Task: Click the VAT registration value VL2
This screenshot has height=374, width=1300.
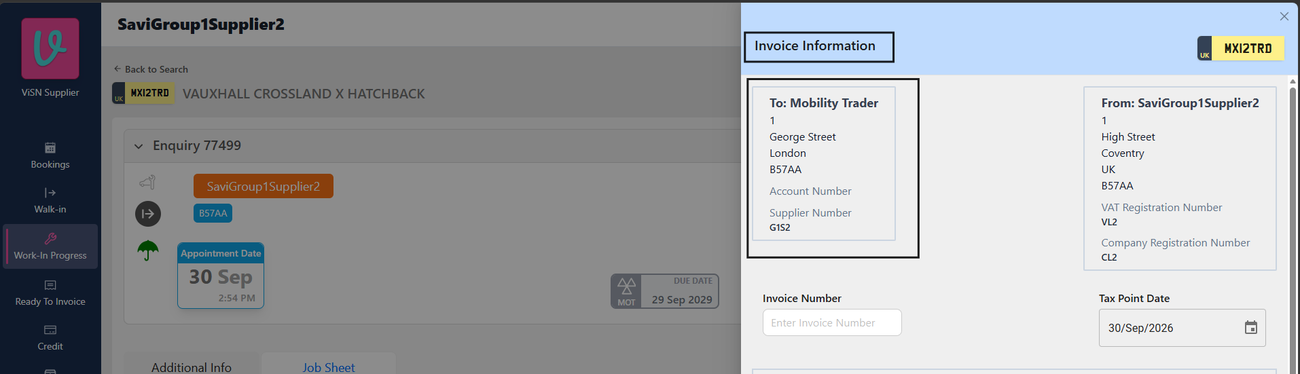Action: click(x=1109, y=222)
